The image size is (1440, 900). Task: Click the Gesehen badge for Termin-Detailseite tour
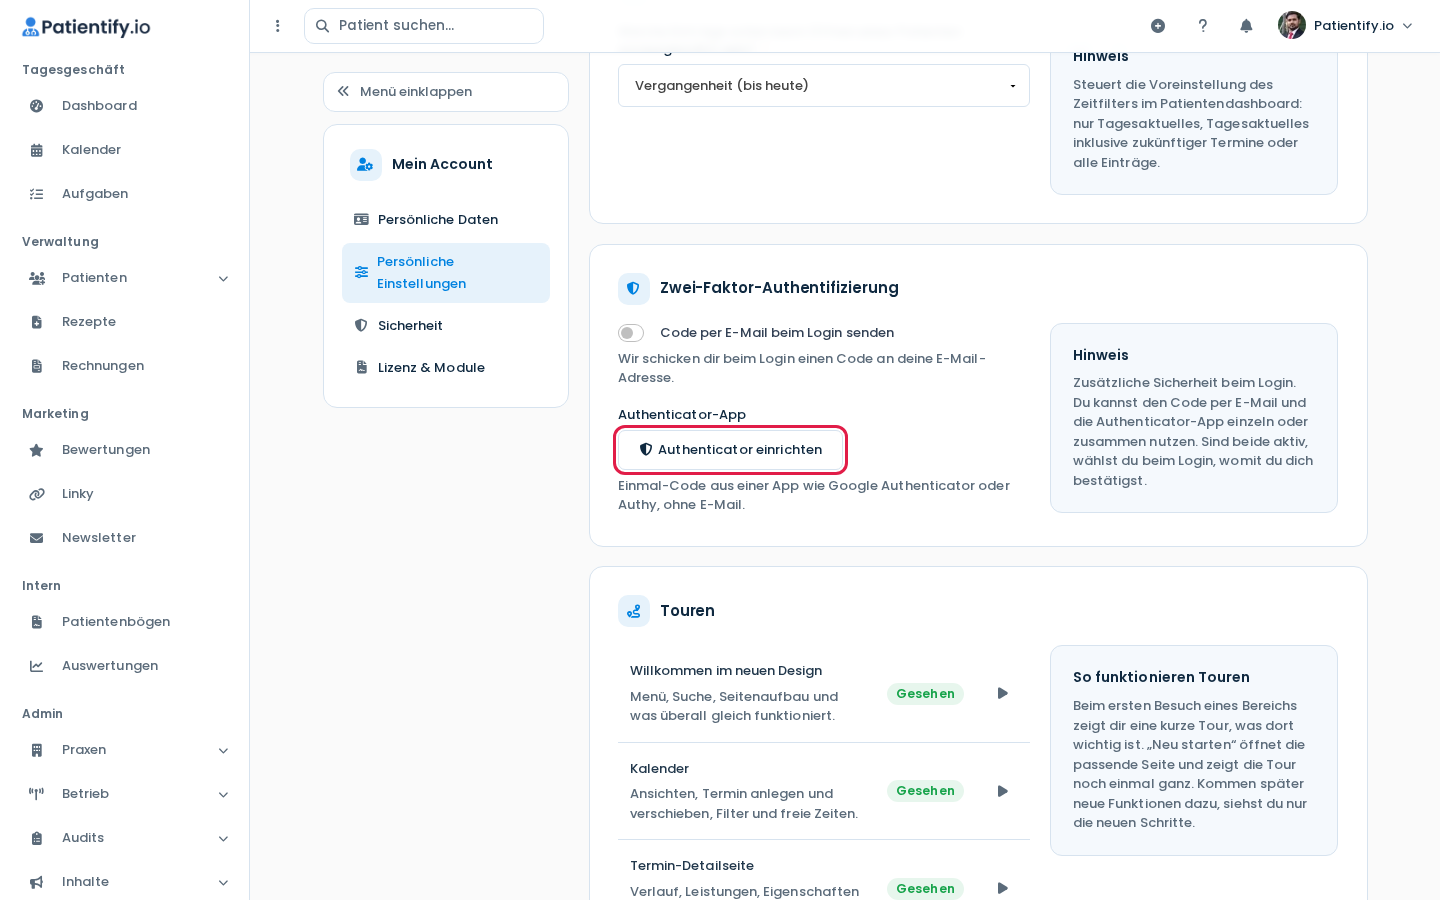point(925,889)
